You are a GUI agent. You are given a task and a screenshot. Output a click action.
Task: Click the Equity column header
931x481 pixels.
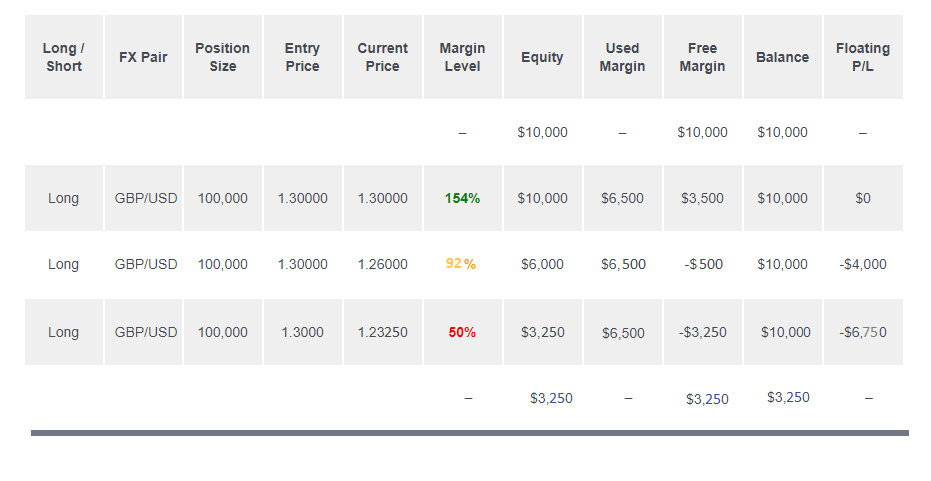point(542,57)
